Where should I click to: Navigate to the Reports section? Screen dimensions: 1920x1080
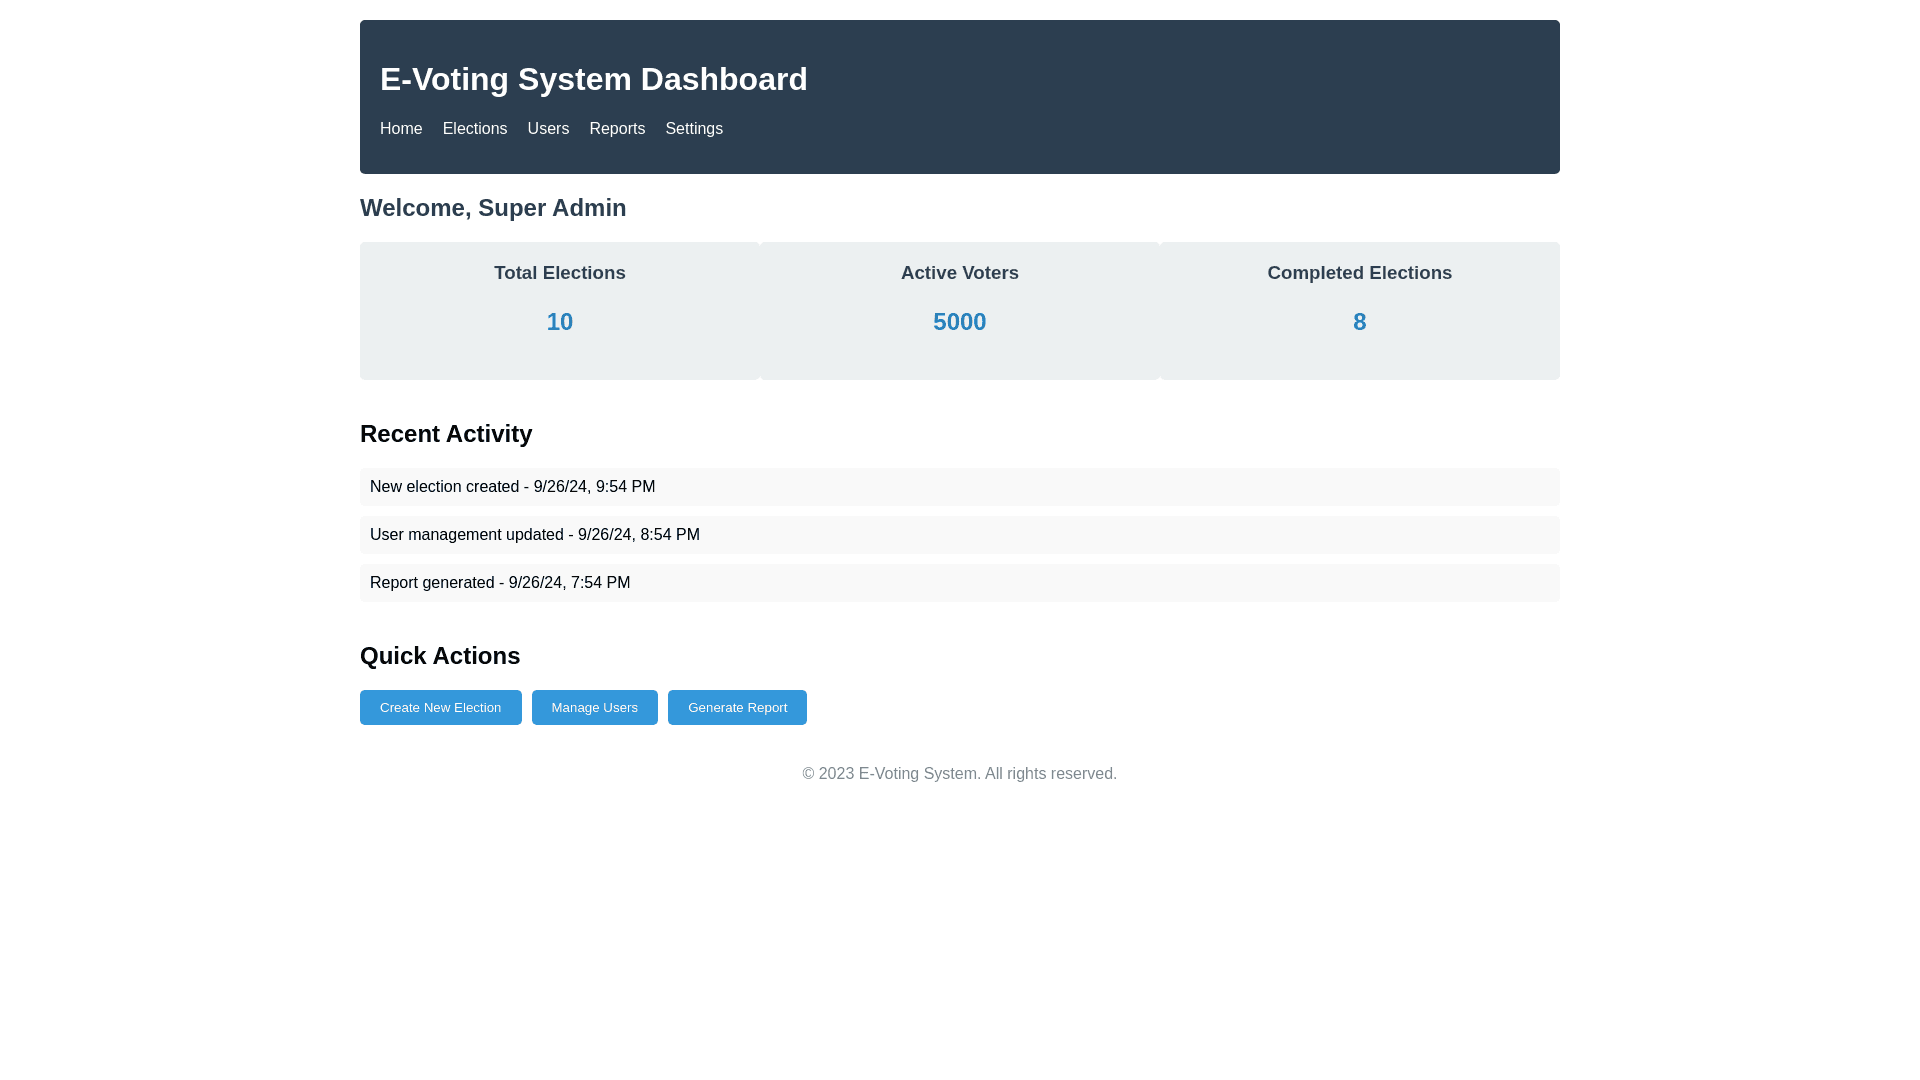coord(617,129)
